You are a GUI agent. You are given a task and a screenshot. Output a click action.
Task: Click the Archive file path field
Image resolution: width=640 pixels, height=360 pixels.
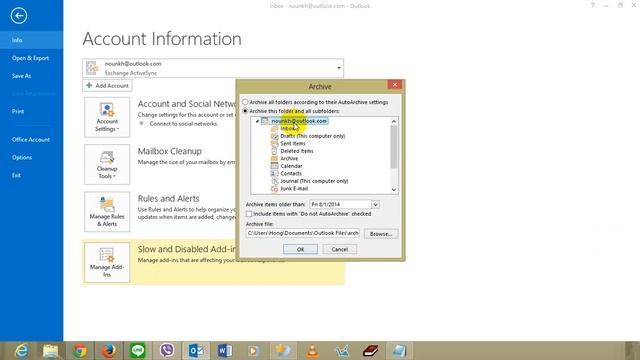[x=303, y=233]
